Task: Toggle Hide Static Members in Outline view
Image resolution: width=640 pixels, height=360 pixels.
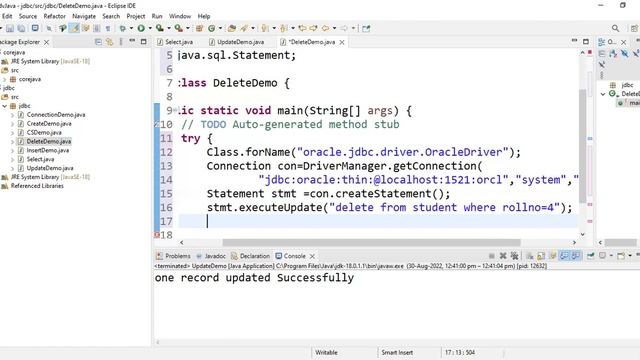Action: pos(636,53)
